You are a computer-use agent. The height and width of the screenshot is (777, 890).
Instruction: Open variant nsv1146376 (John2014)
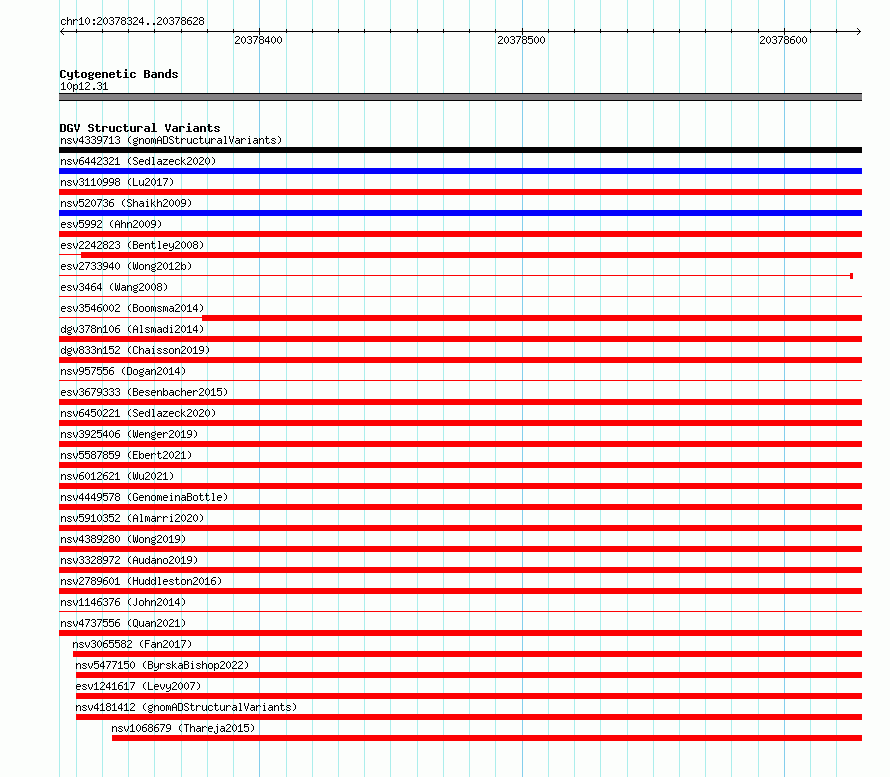[x=123, y=602]
